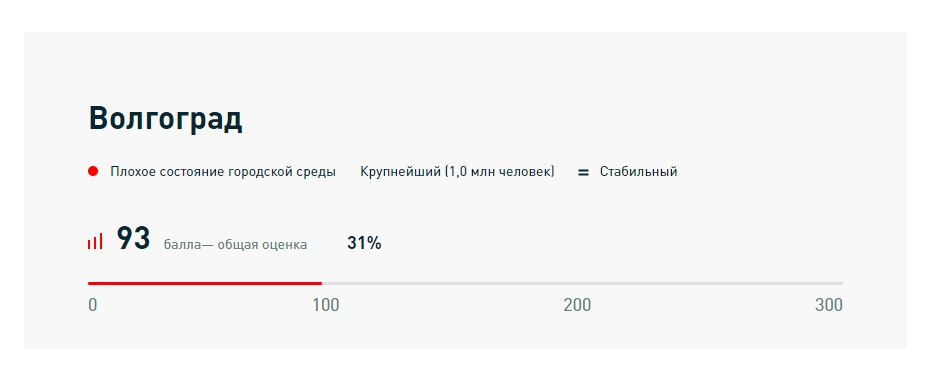Click the equals sign stability icon
The image size is (933, 384).
(583, 173)
